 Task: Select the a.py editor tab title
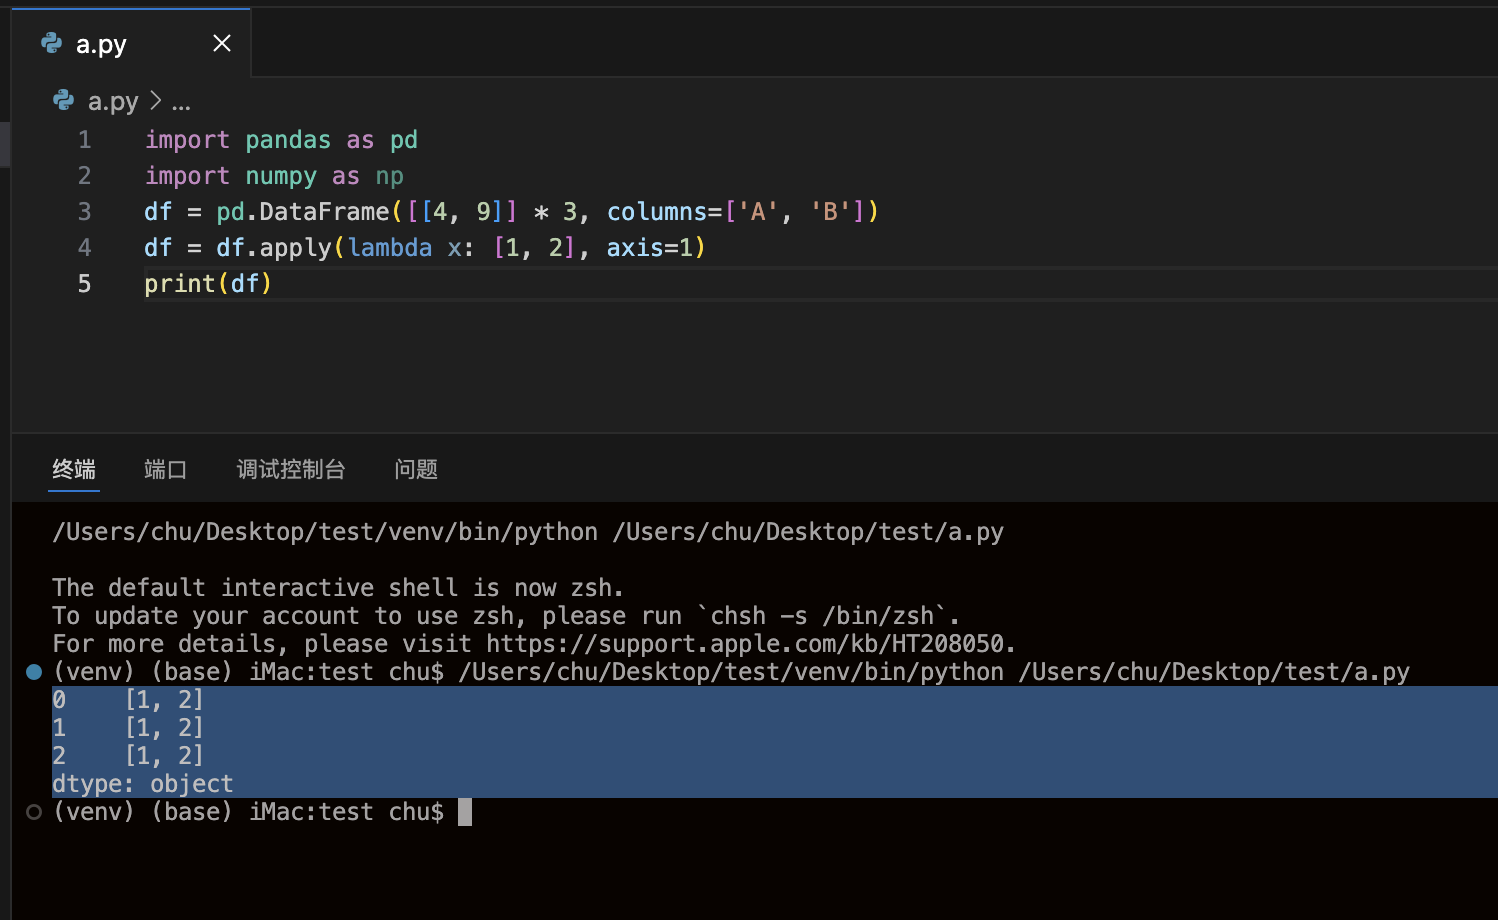tap(101, 44)
